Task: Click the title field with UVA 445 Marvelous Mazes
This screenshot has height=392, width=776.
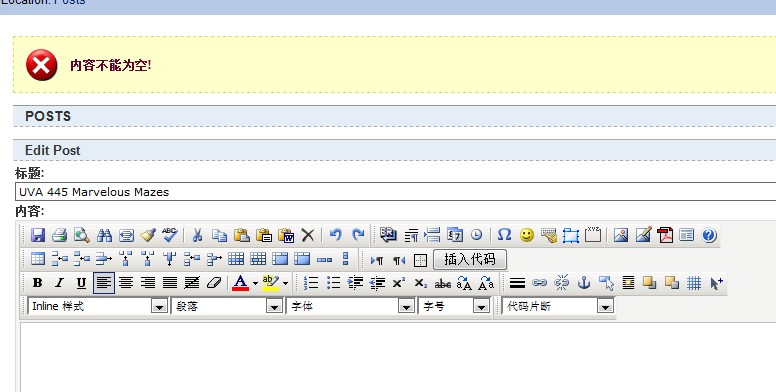Action: point(395,192)
